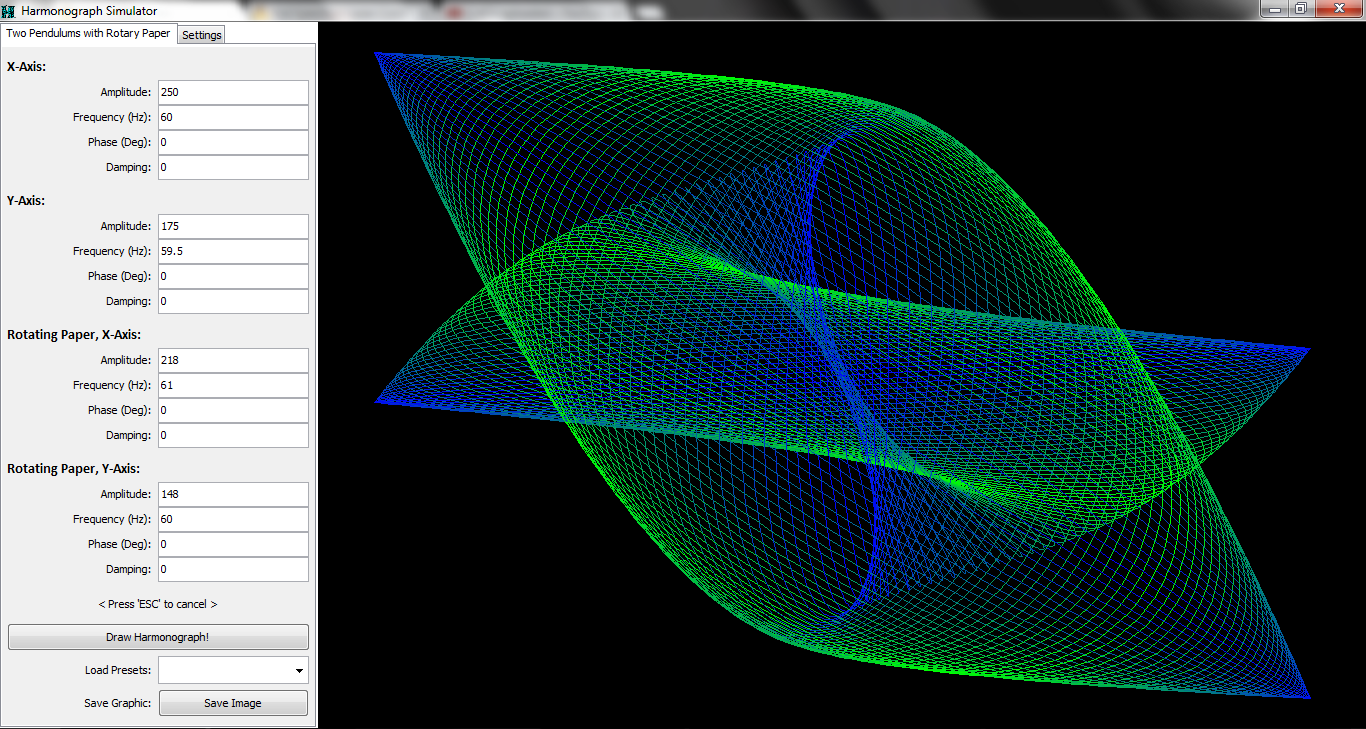Click Rotating Paper Y-Axis Phase field
Image resolution: width=1366 pixels, height=729 pixels.
click(x=233, y=544)
